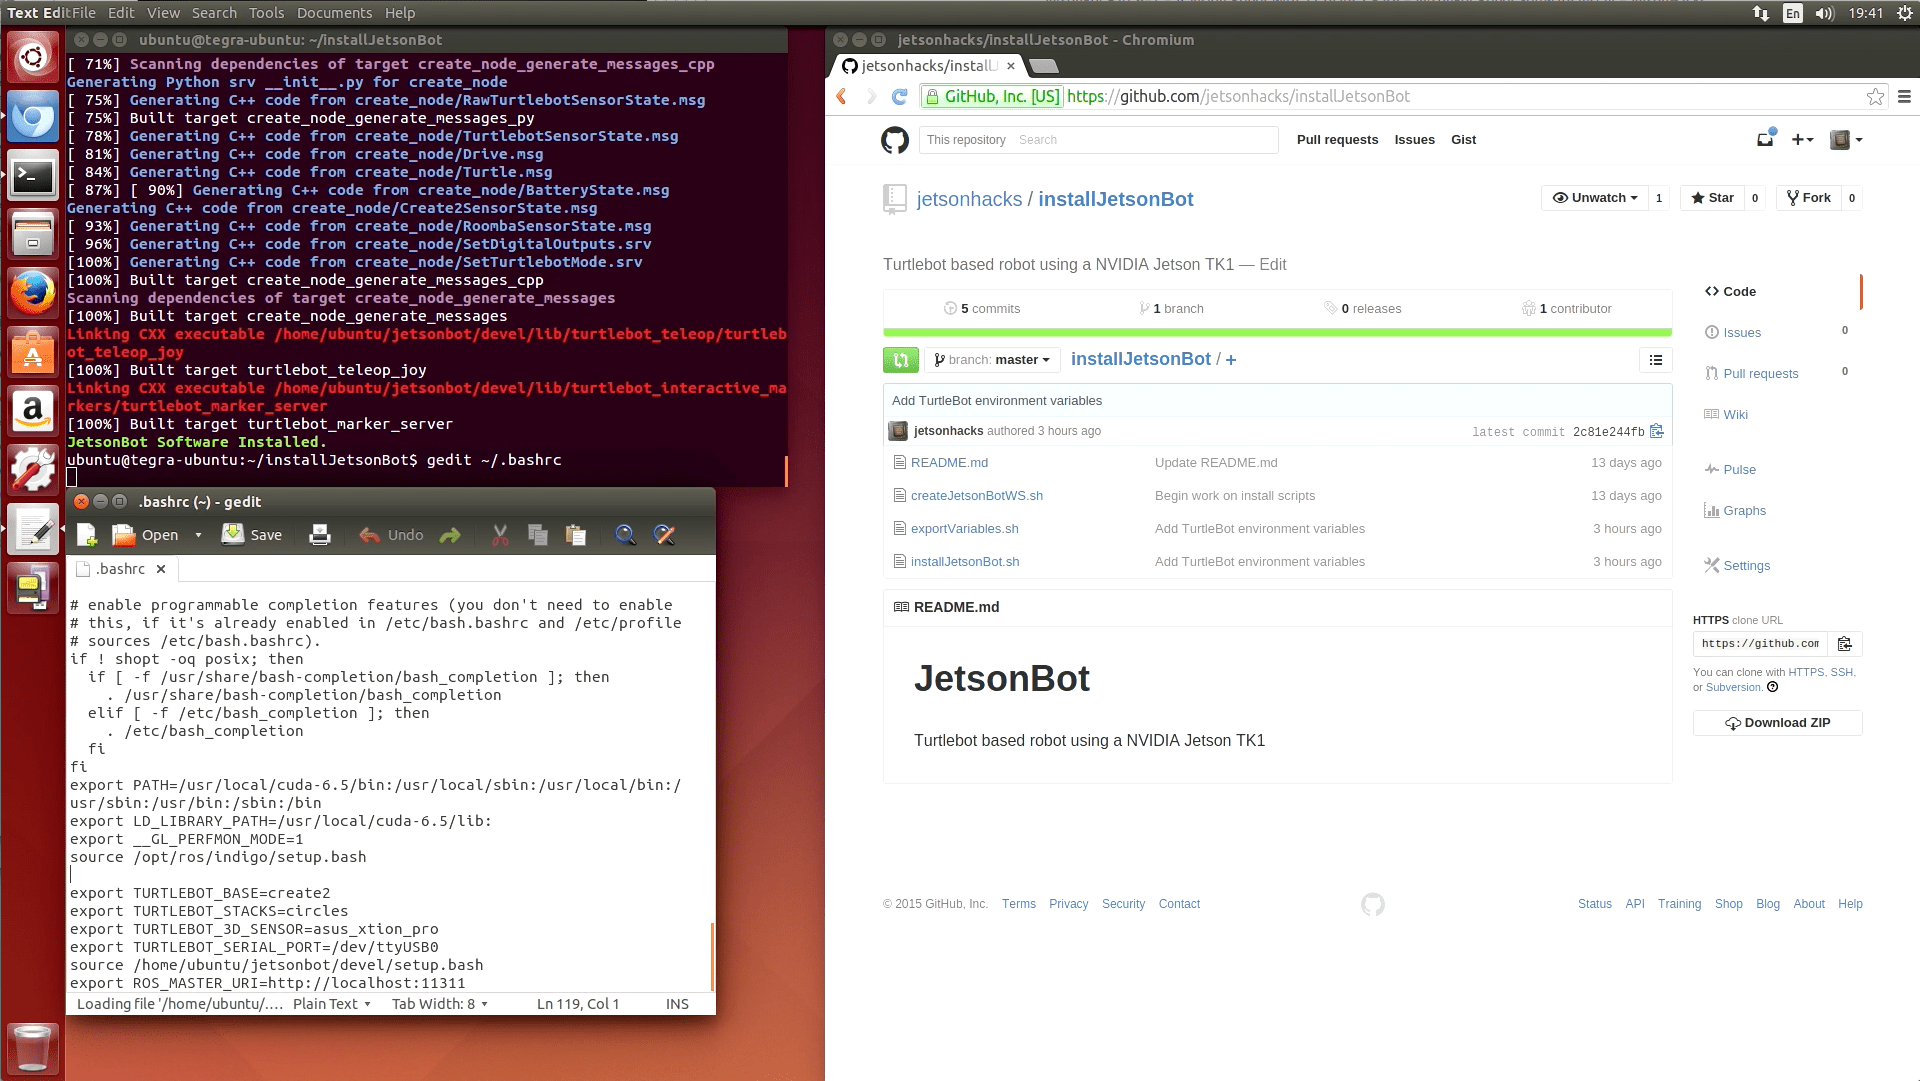The width and height of the screenshot is (1920, 1081).
Task: Copy latest commit SHA clipboard icon
Action: 1657,431
